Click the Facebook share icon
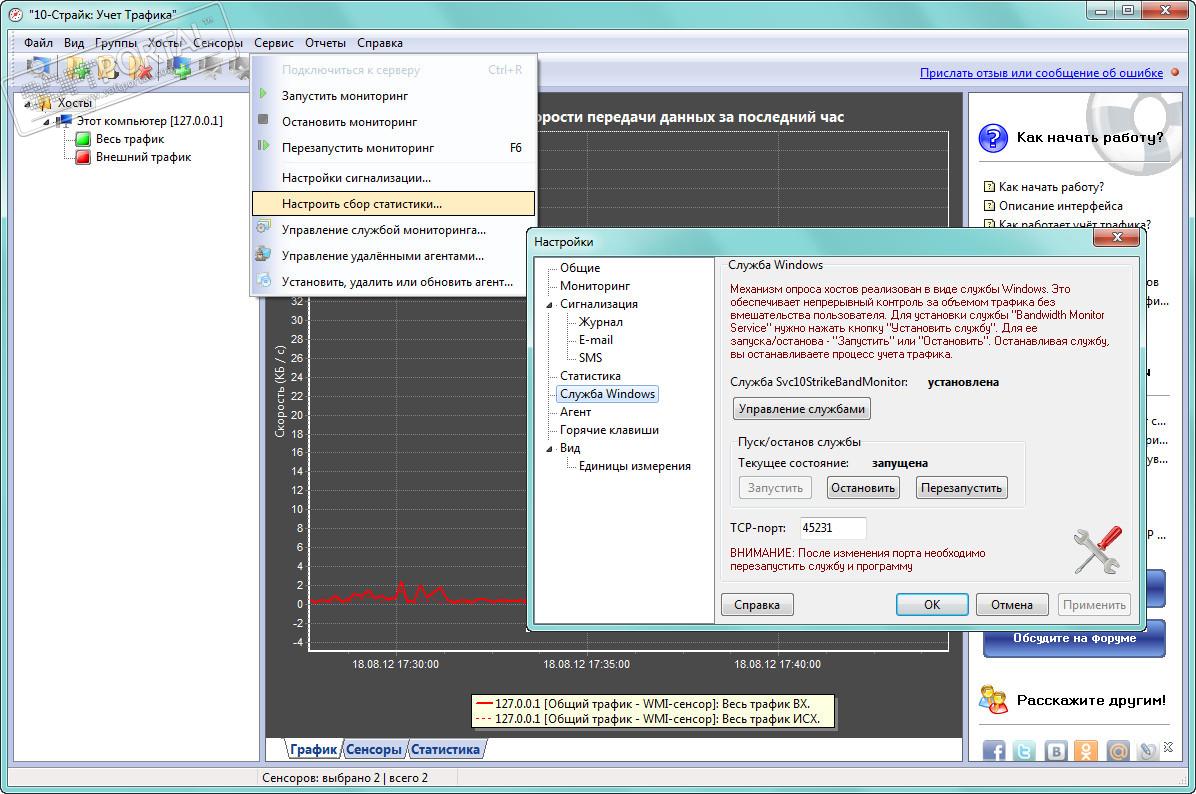Image resolution: width=1196 pixels, height=794 pixels. 994,751
